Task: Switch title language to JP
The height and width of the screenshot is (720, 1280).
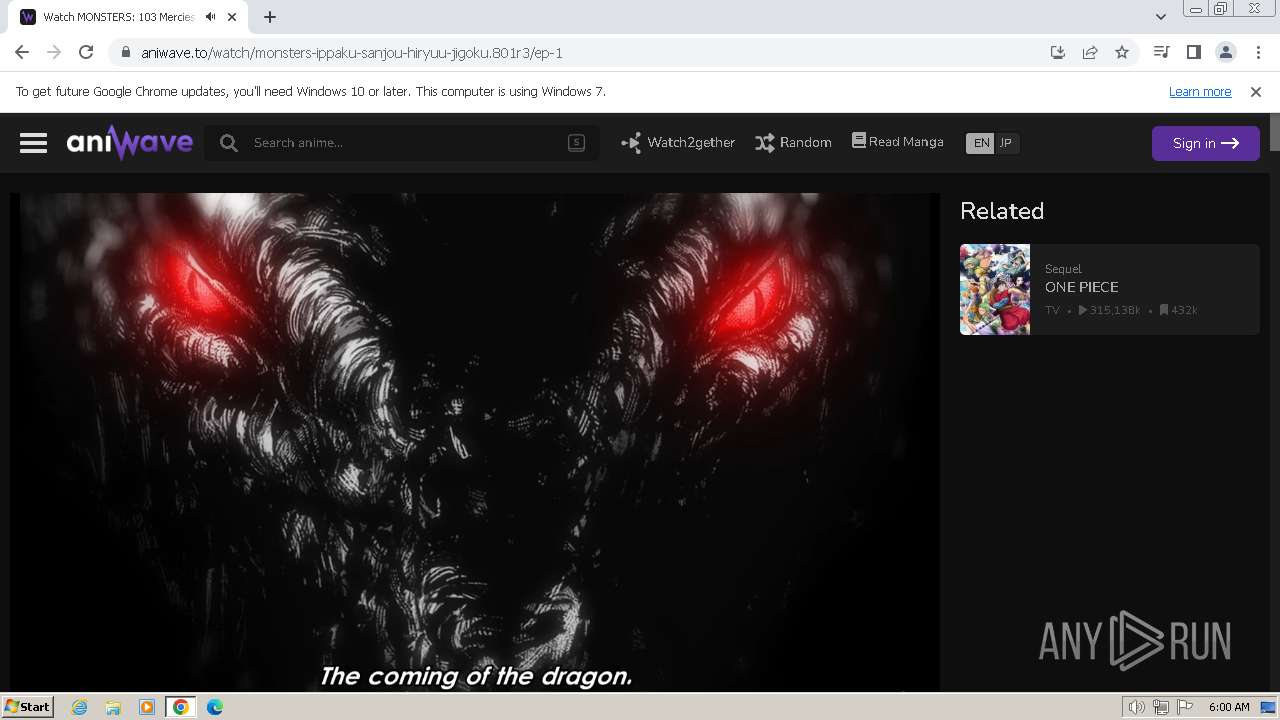Action: pyautogui.click(x=1006, y=143)
